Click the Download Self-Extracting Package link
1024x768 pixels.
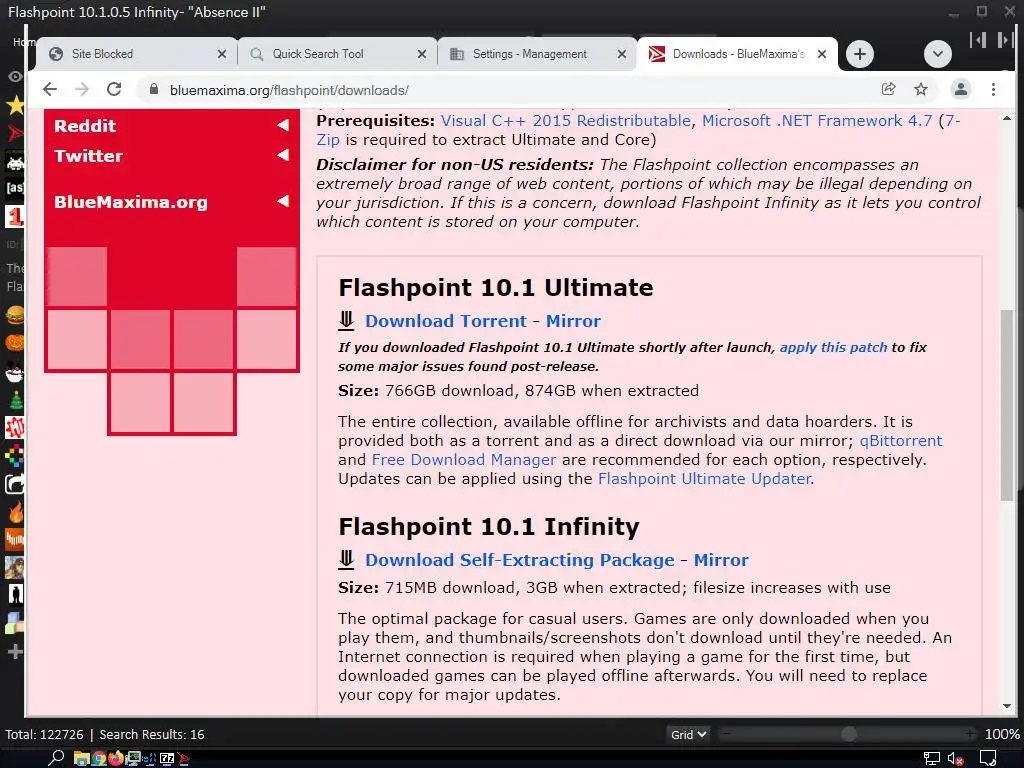coord(520,560)
